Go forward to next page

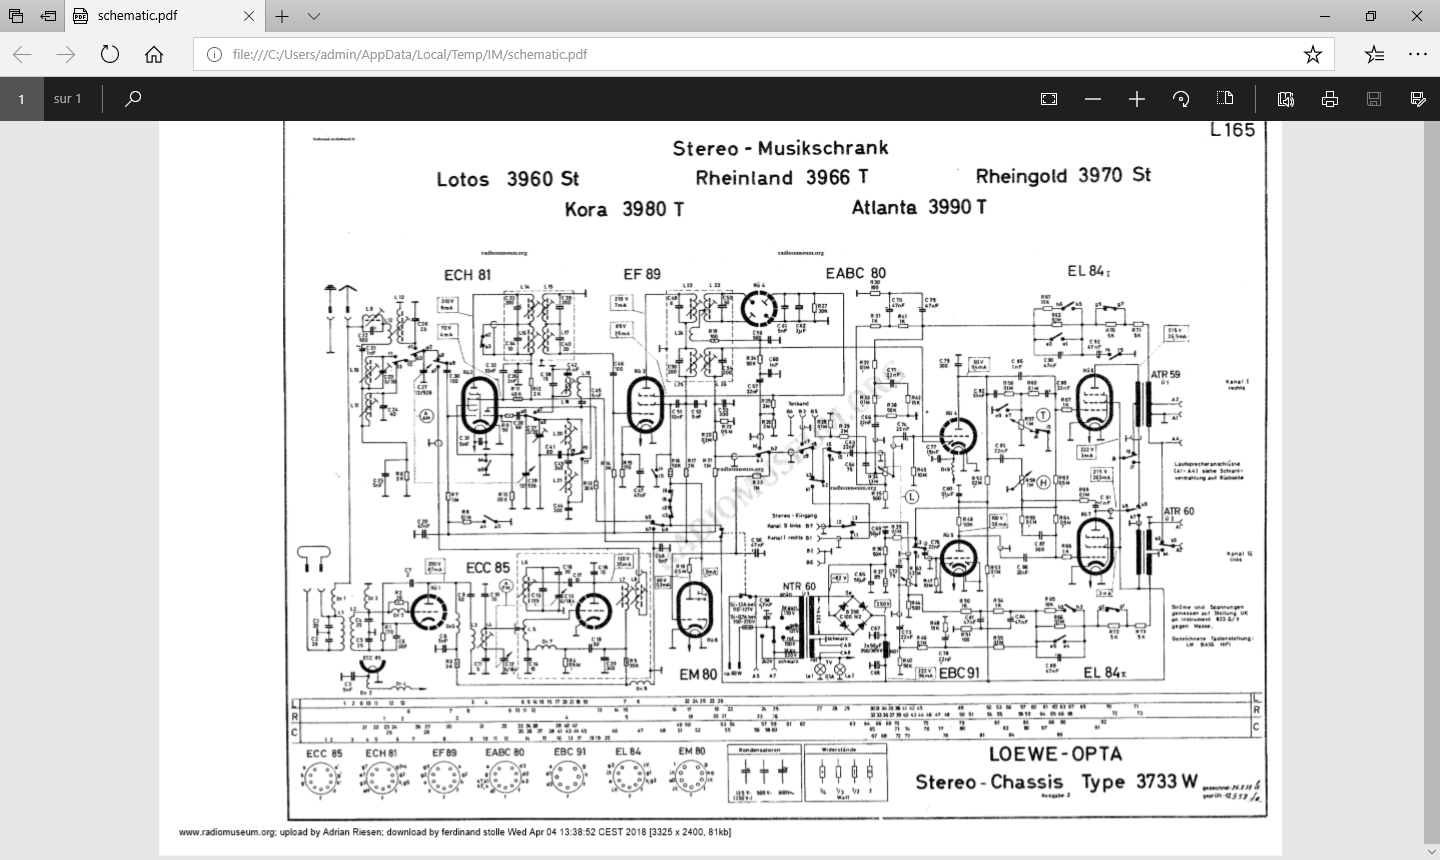(66, 54)
